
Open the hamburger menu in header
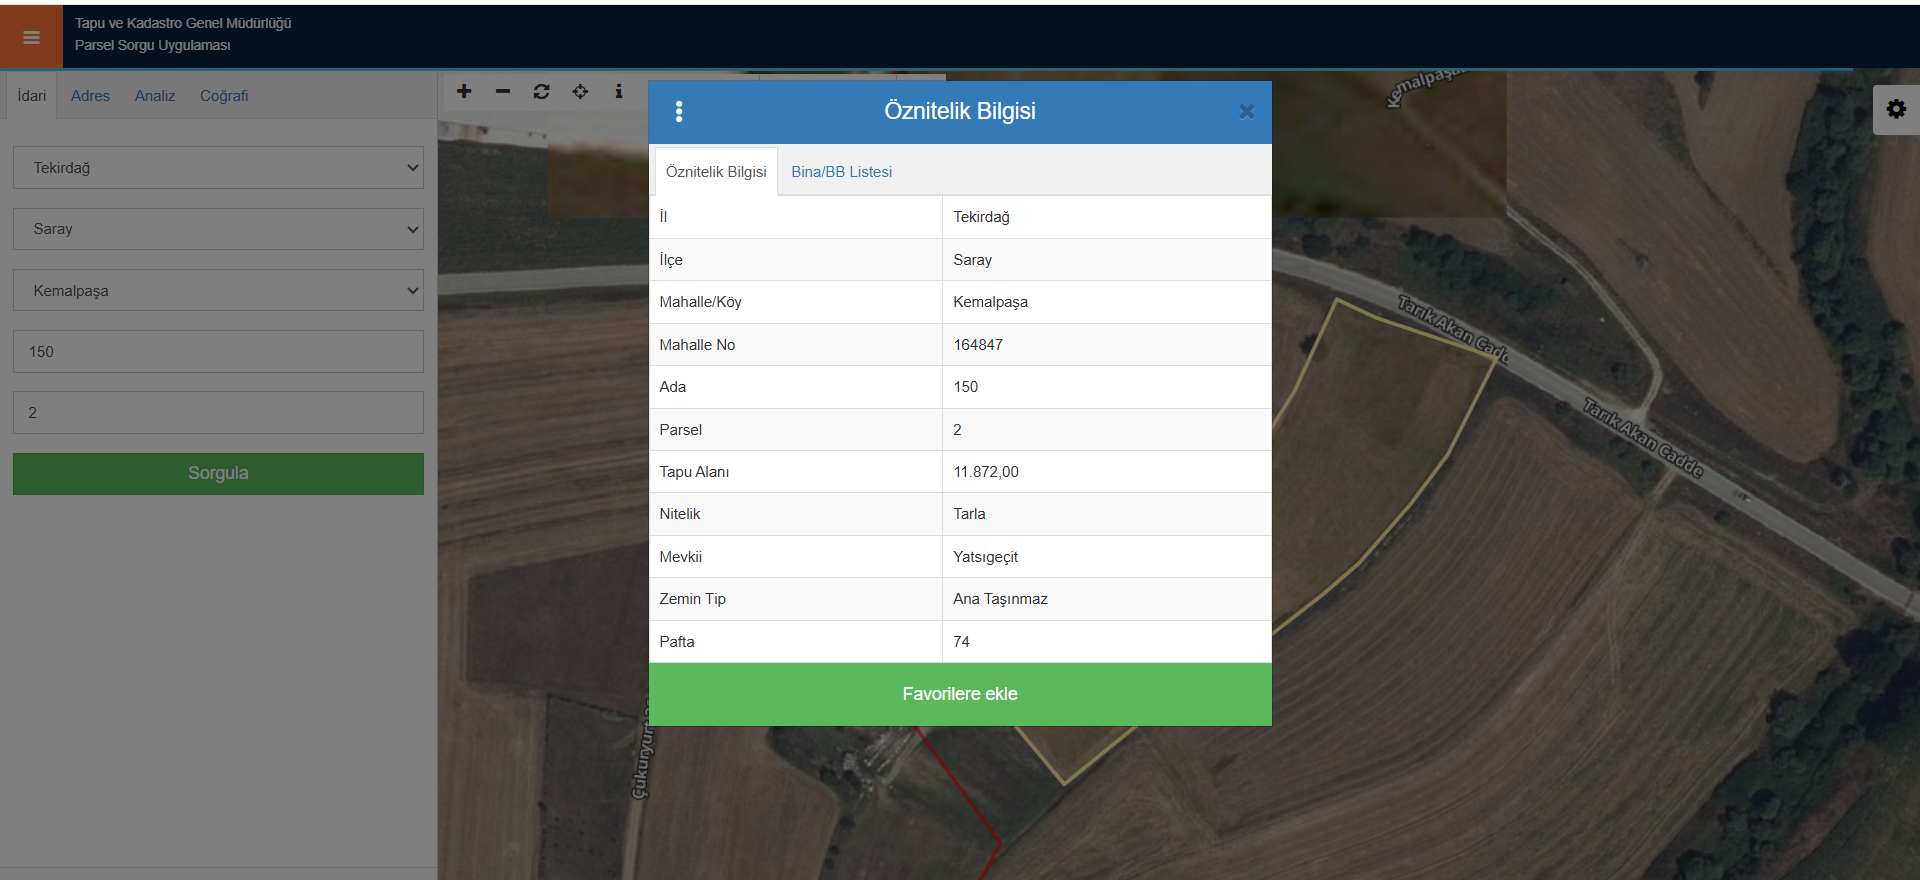click(x=31, y=37)
